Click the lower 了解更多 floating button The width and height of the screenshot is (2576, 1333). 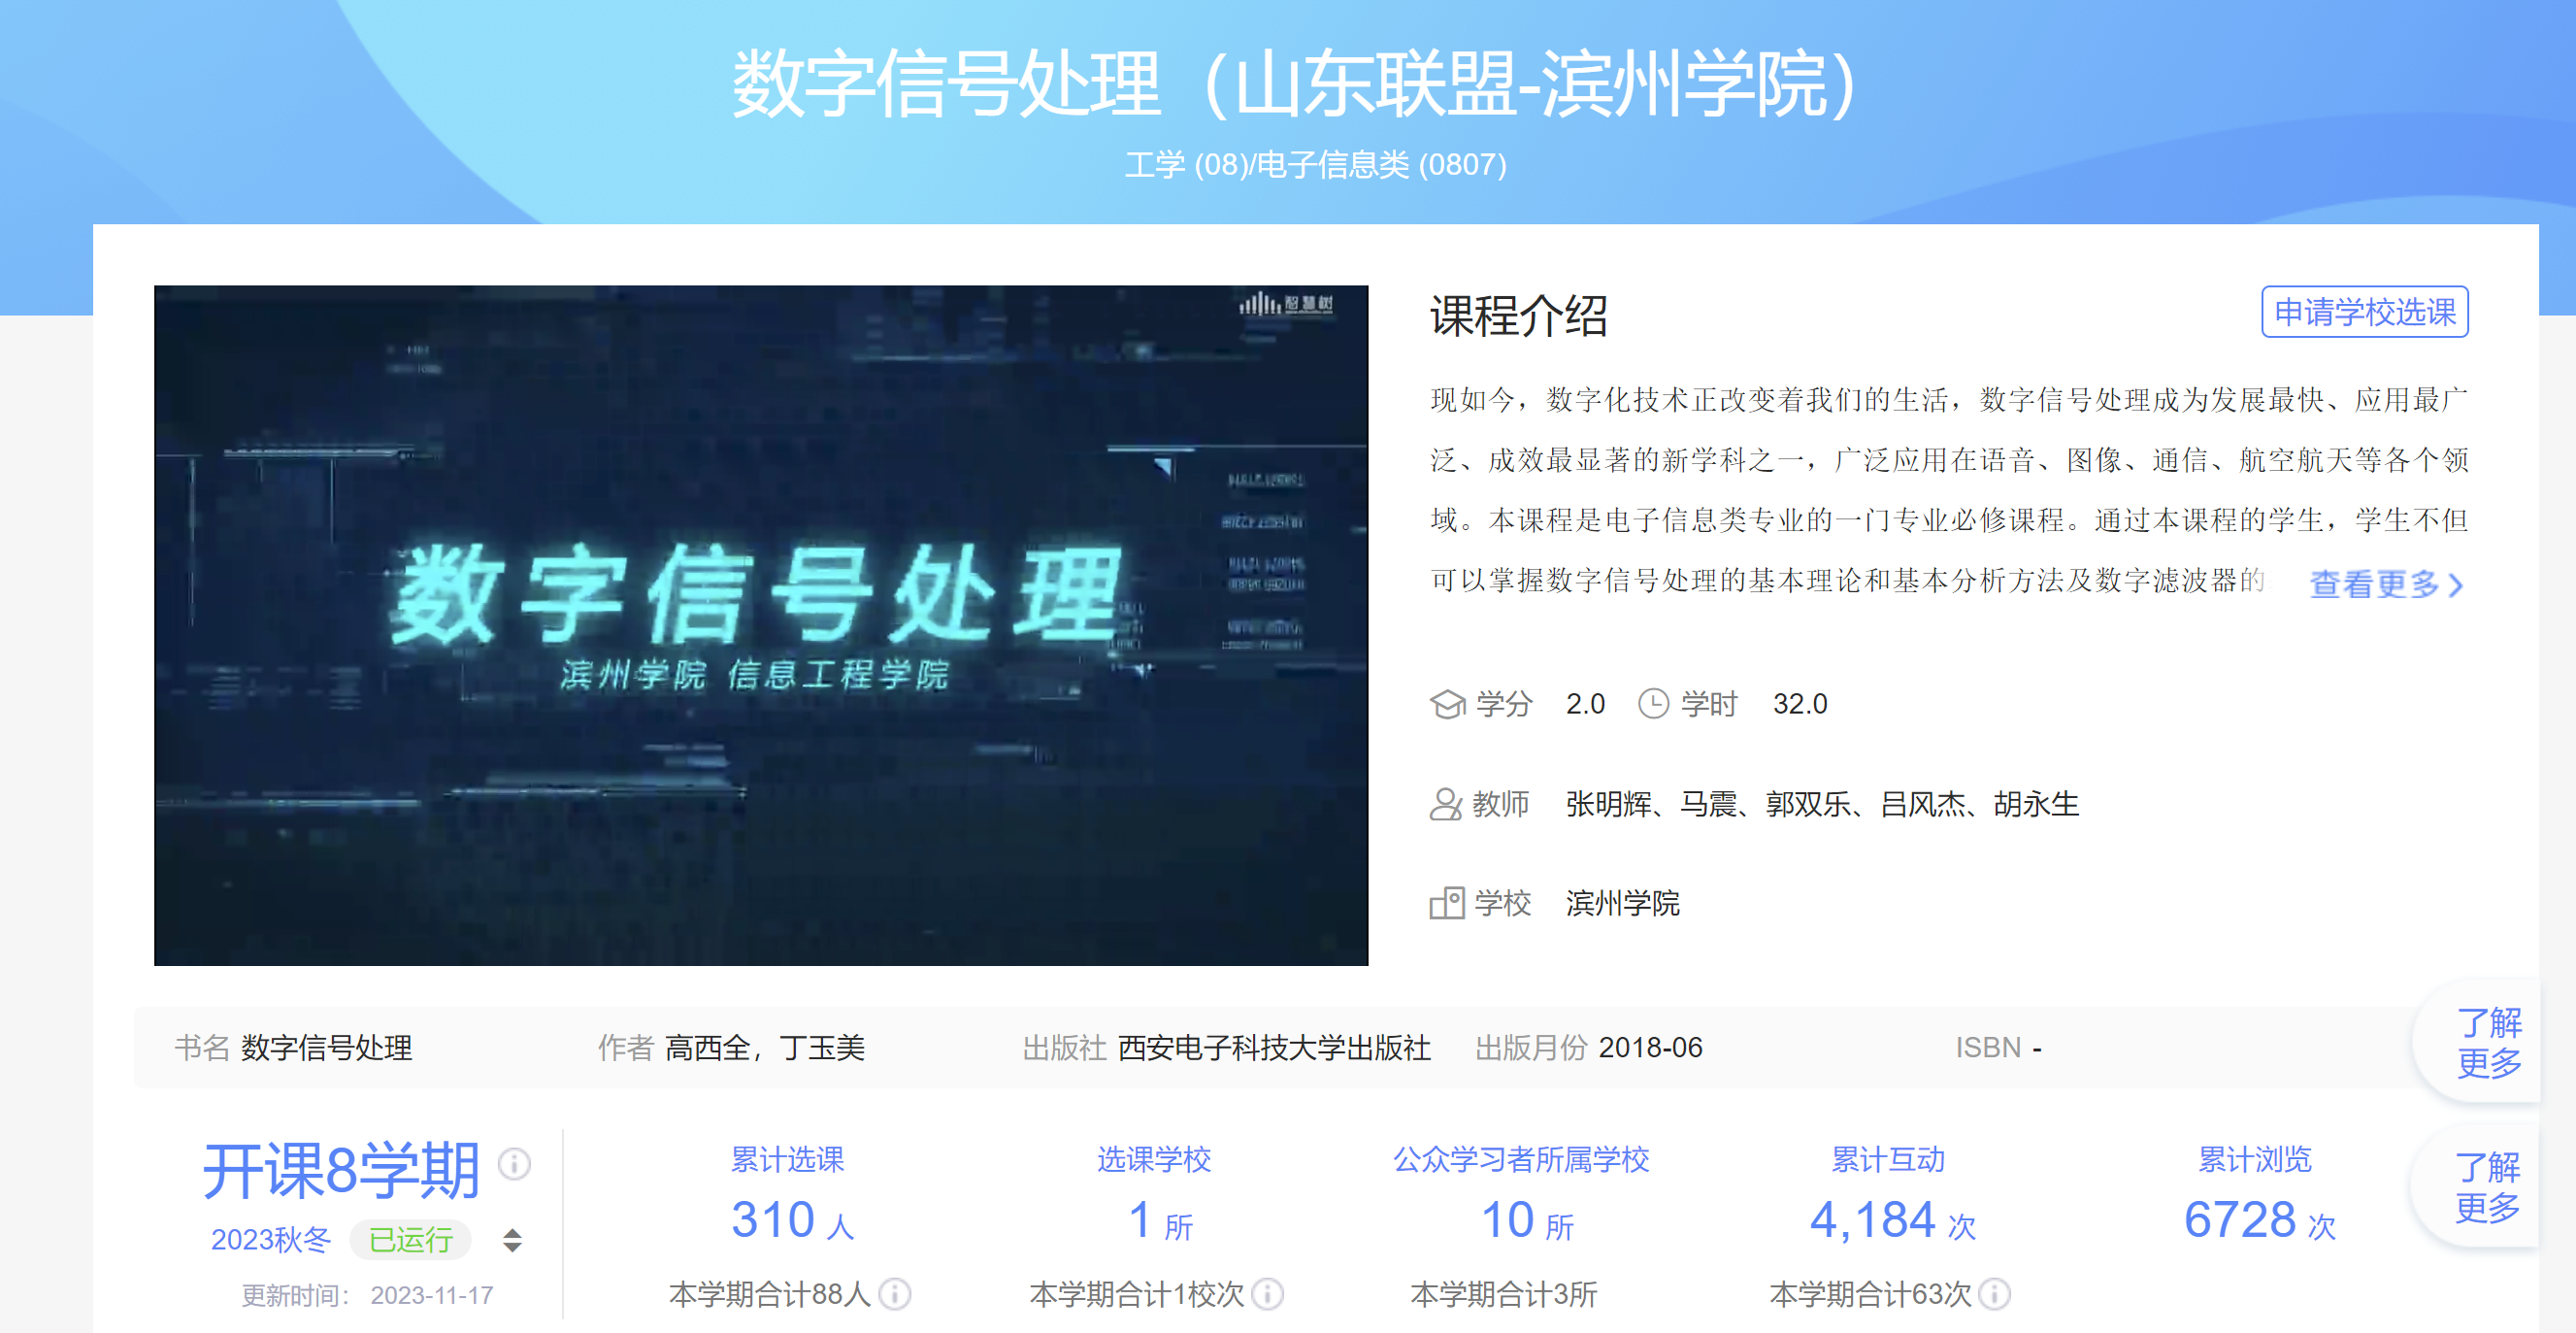(2486, 1187)
